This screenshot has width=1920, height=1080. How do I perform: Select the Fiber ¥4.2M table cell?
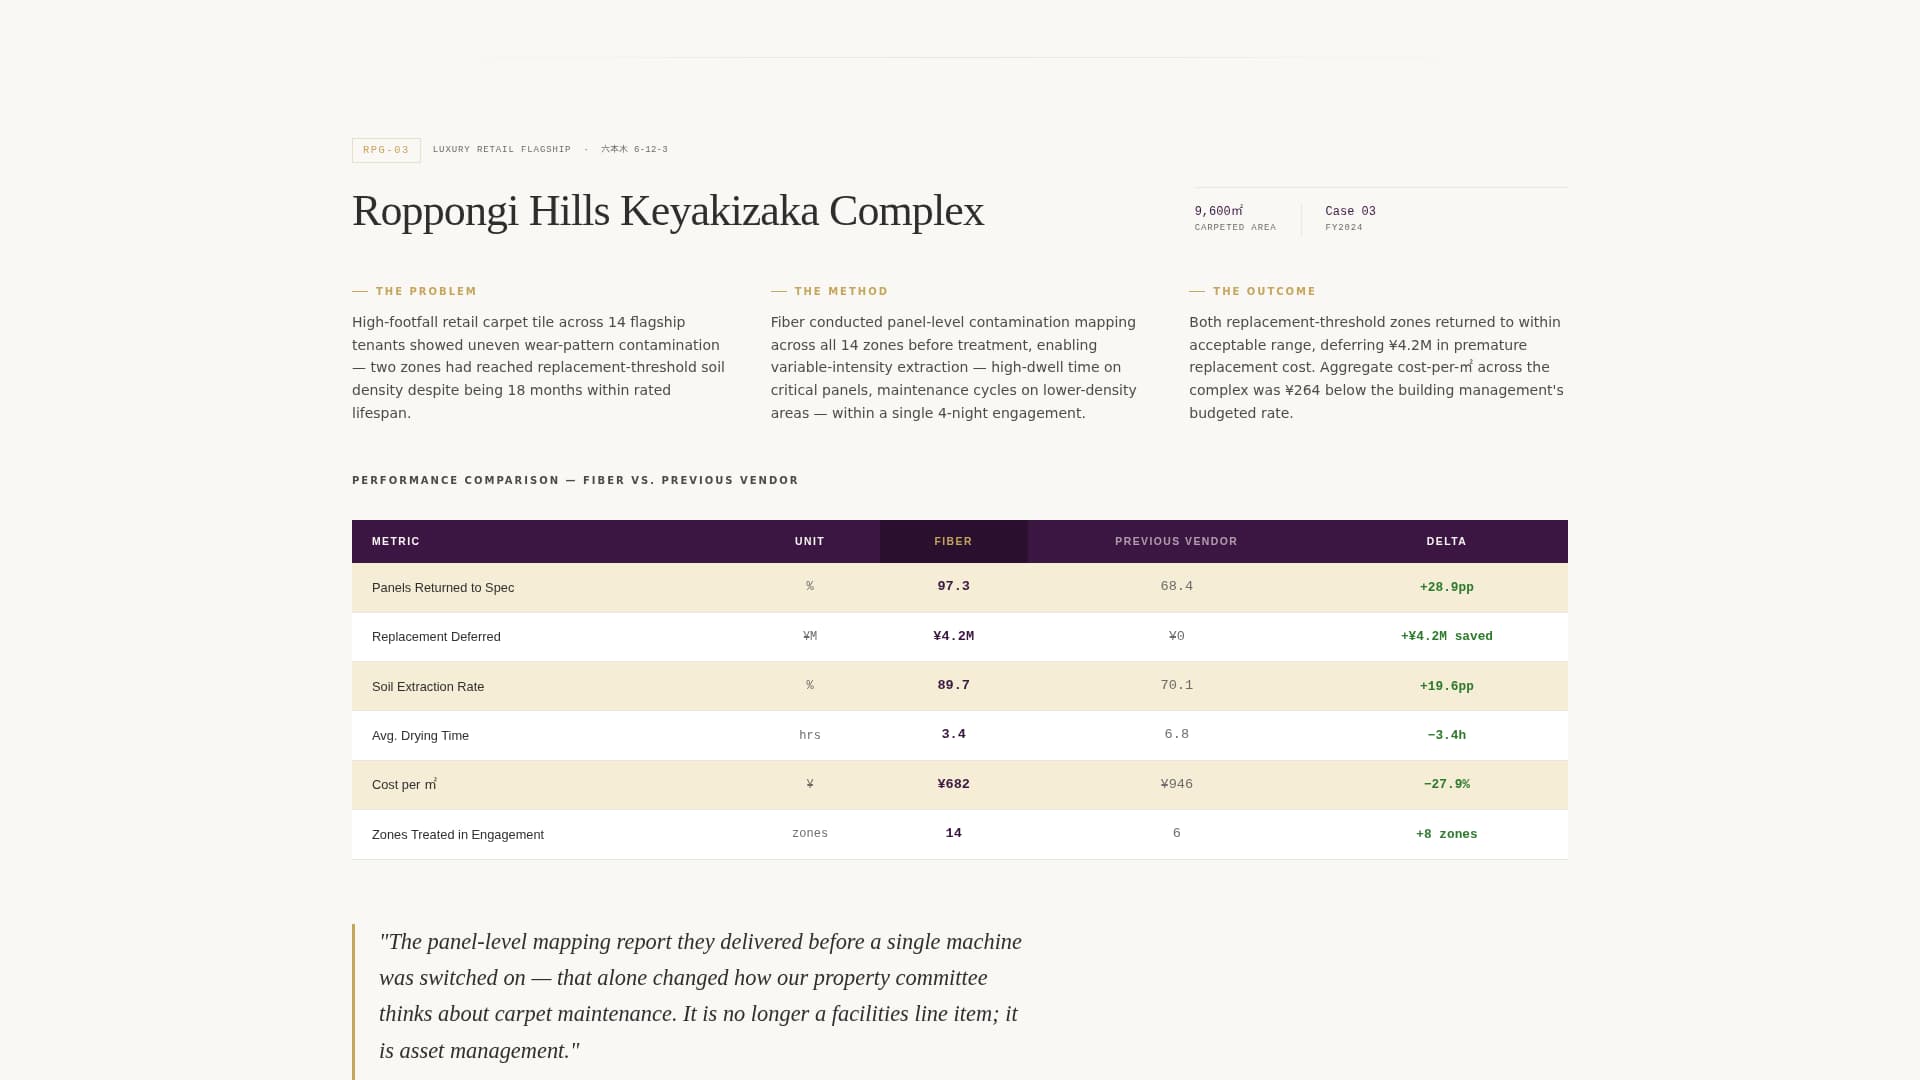tap(953, 636)
